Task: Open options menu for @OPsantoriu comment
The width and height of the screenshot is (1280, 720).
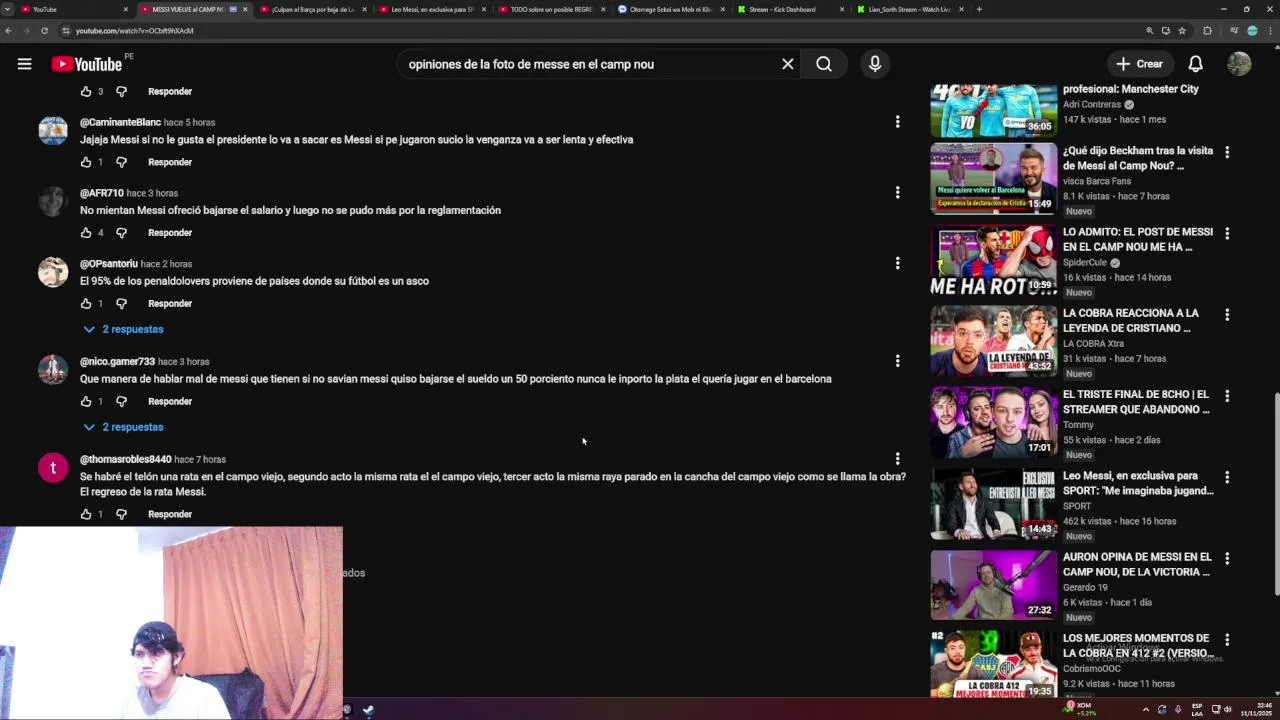Action: tap(897, 263)
